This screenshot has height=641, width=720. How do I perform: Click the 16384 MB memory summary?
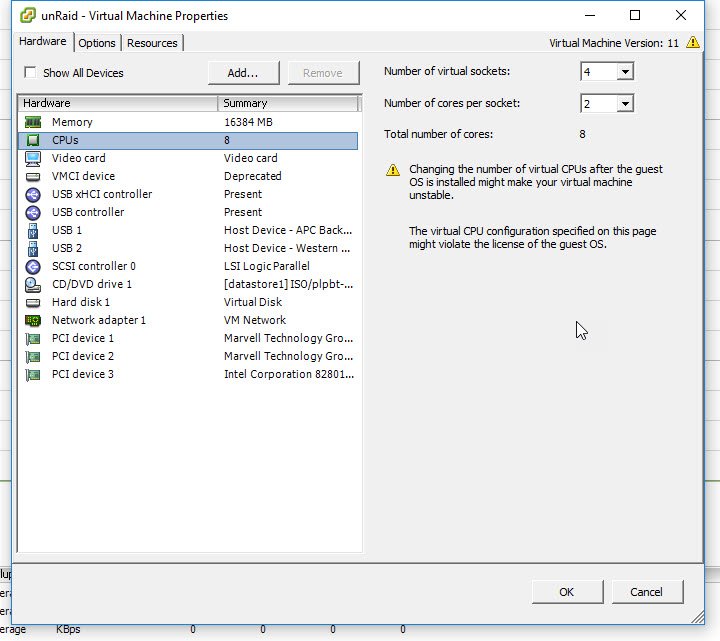tap(248, 122)
